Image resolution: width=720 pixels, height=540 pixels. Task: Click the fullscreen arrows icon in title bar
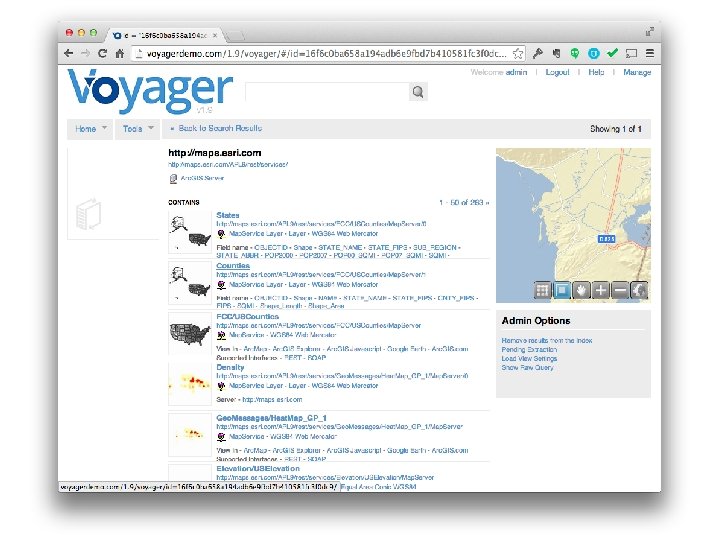[650, 32]
